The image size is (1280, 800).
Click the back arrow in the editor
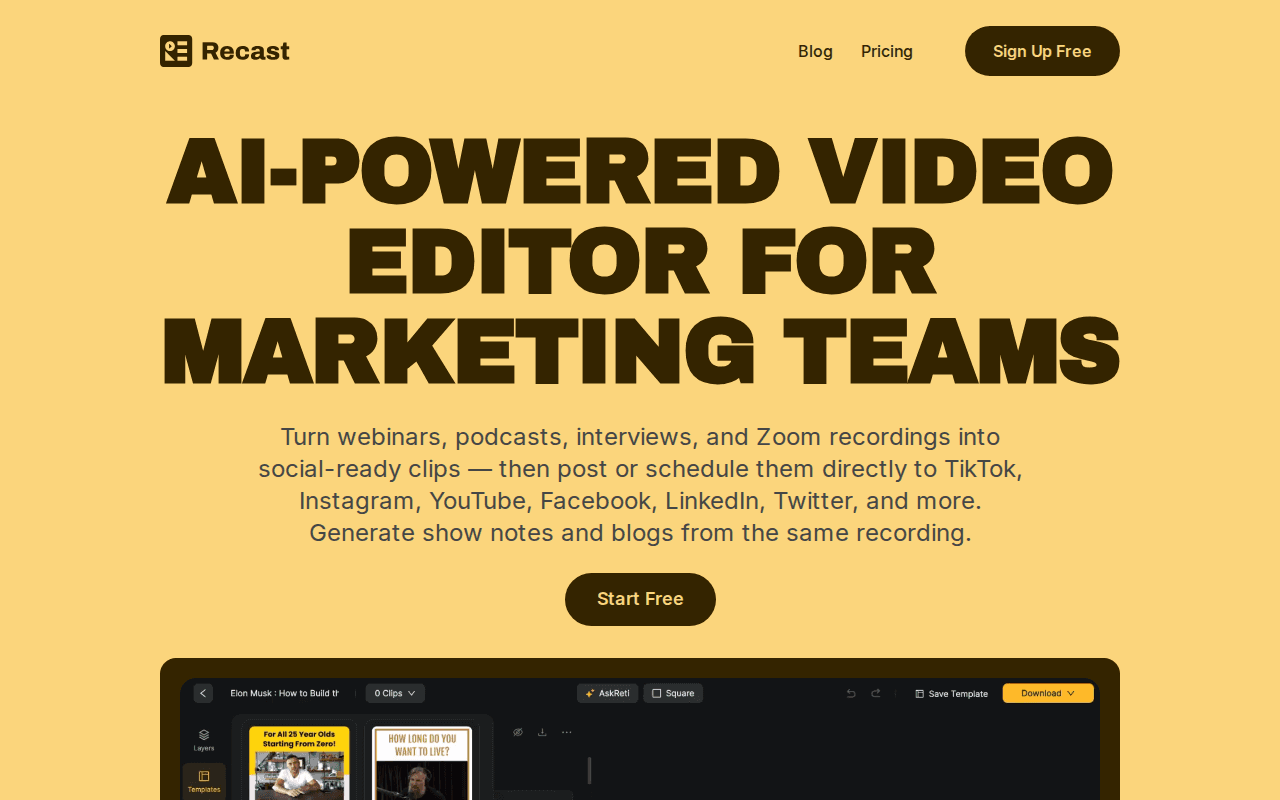coord(203,693)
